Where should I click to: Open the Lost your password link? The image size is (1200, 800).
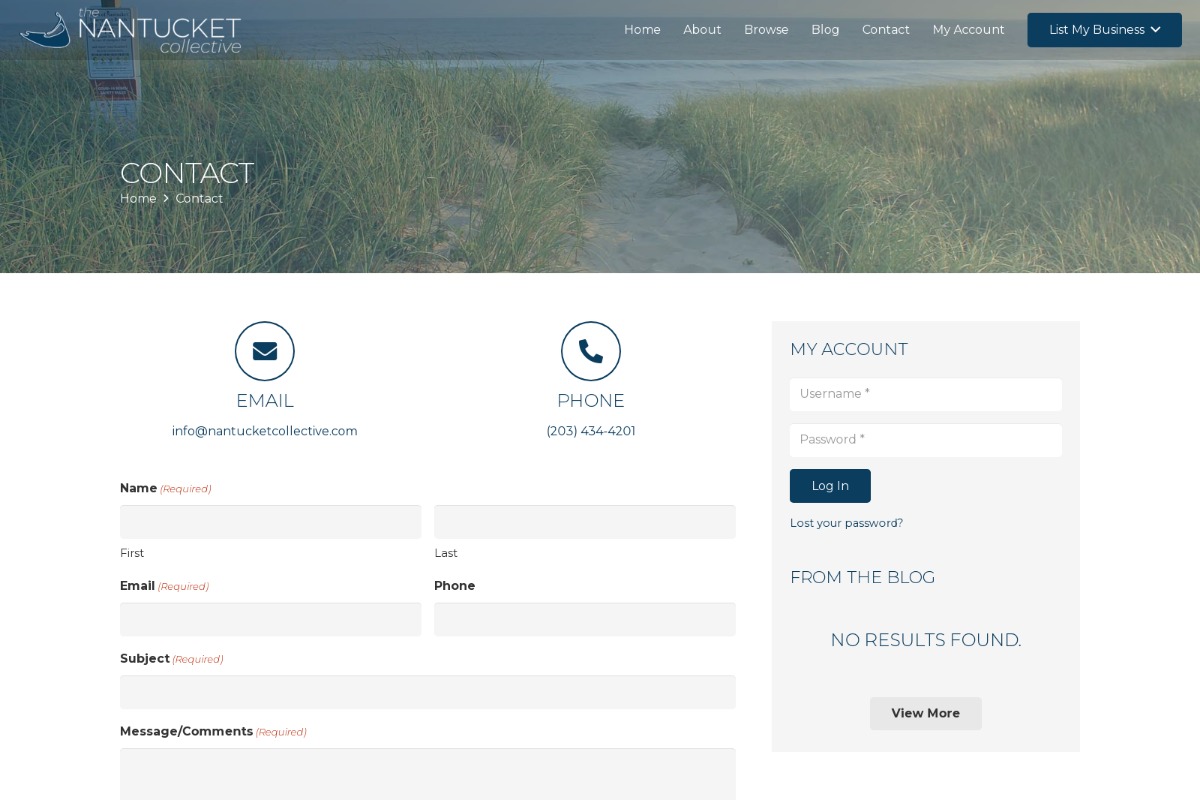846,523
